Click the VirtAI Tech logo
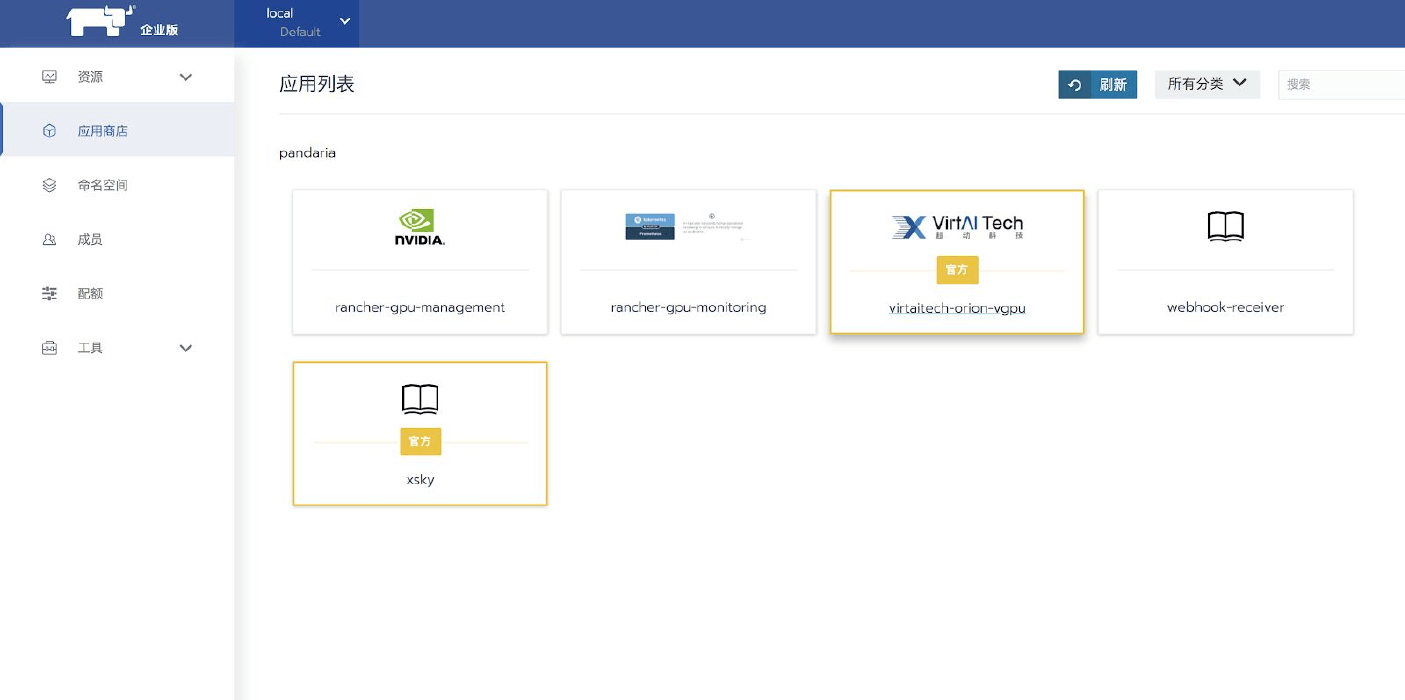 click(957, 227)
